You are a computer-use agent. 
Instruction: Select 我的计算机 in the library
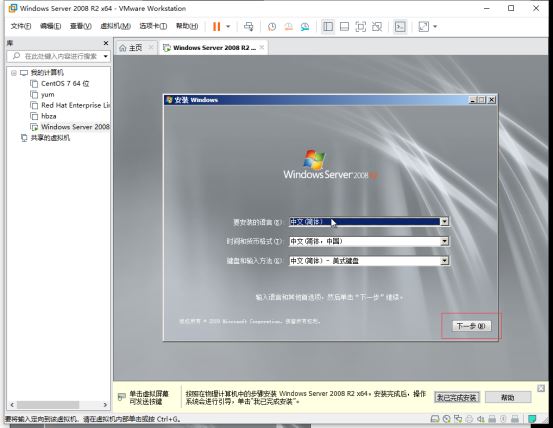(47, 73)
